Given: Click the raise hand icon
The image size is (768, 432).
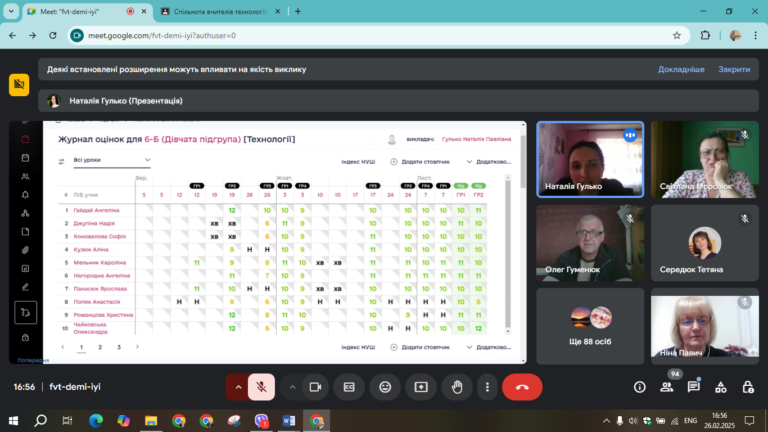Looking at the screenshot, I should click(457, 387).
